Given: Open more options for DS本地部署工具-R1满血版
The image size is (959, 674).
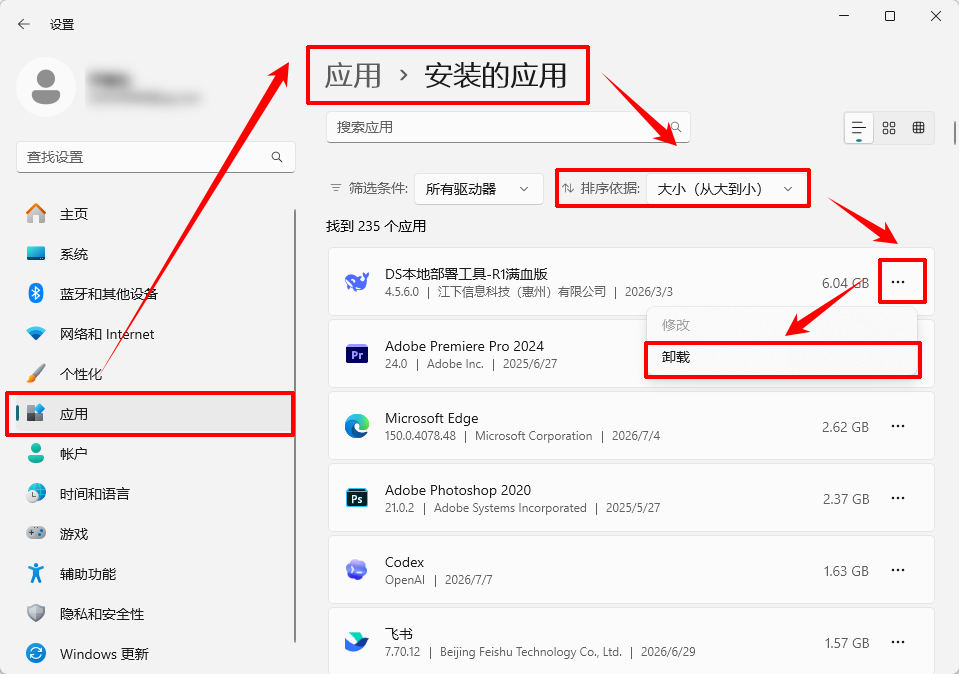Looking at the screenshot, I should click(x=898, y=282).
